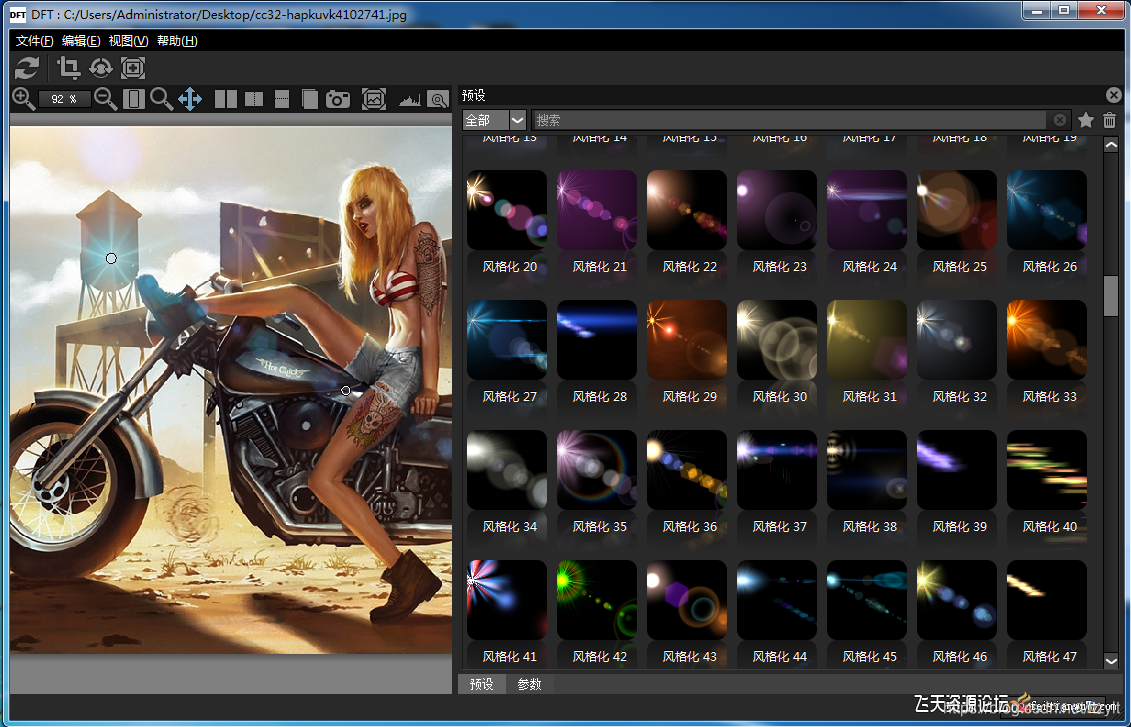Enable vertical split comparison view

[x=254, y=99]
